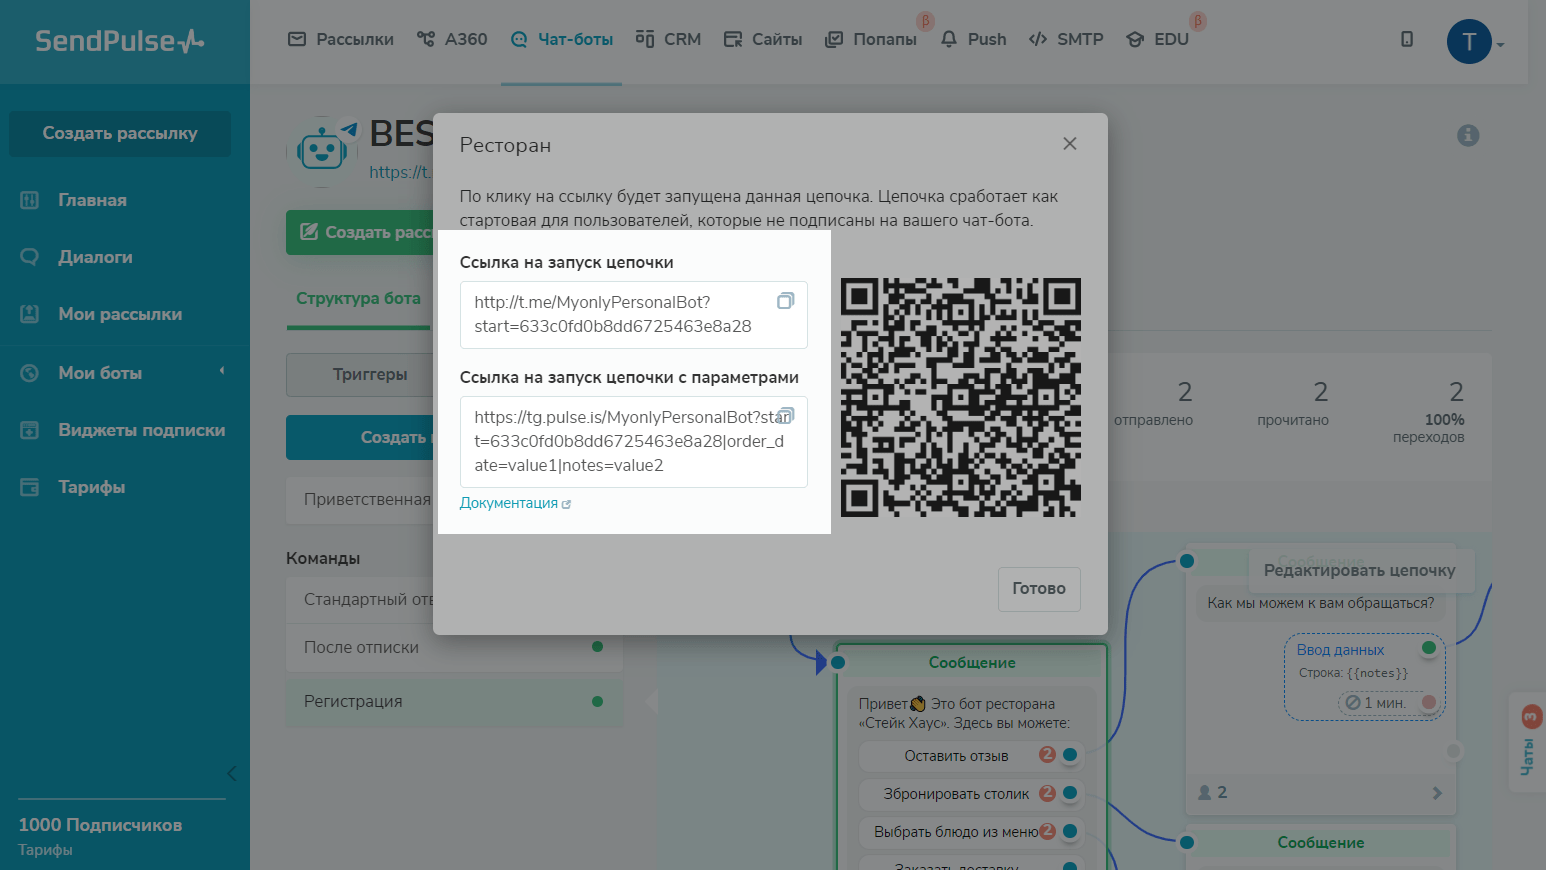
Task: Click the отправлено statistic
Action: (x=1153, y=403)
